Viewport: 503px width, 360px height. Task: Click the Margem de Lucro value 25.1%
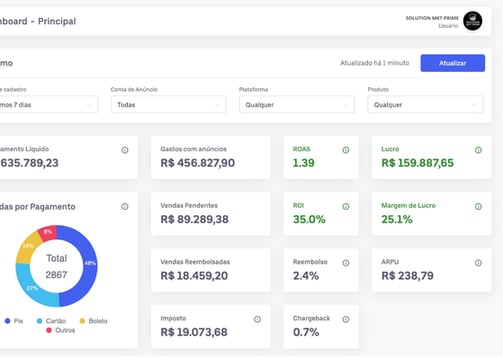point(397,219)
